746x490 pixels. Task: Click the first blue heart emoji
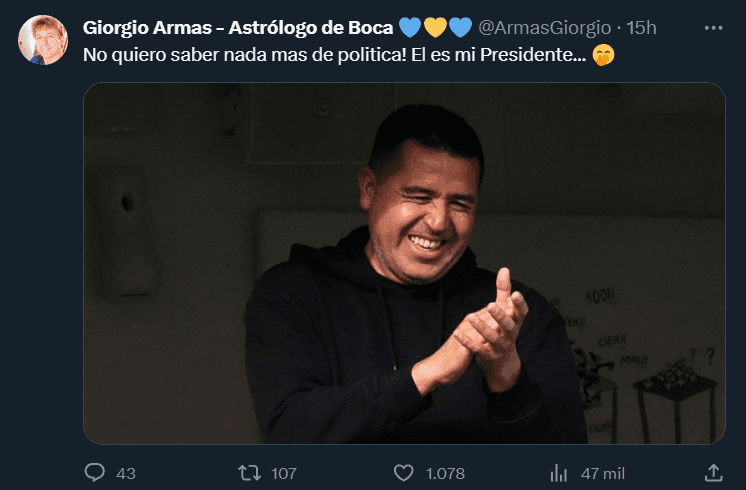(410, 27)
